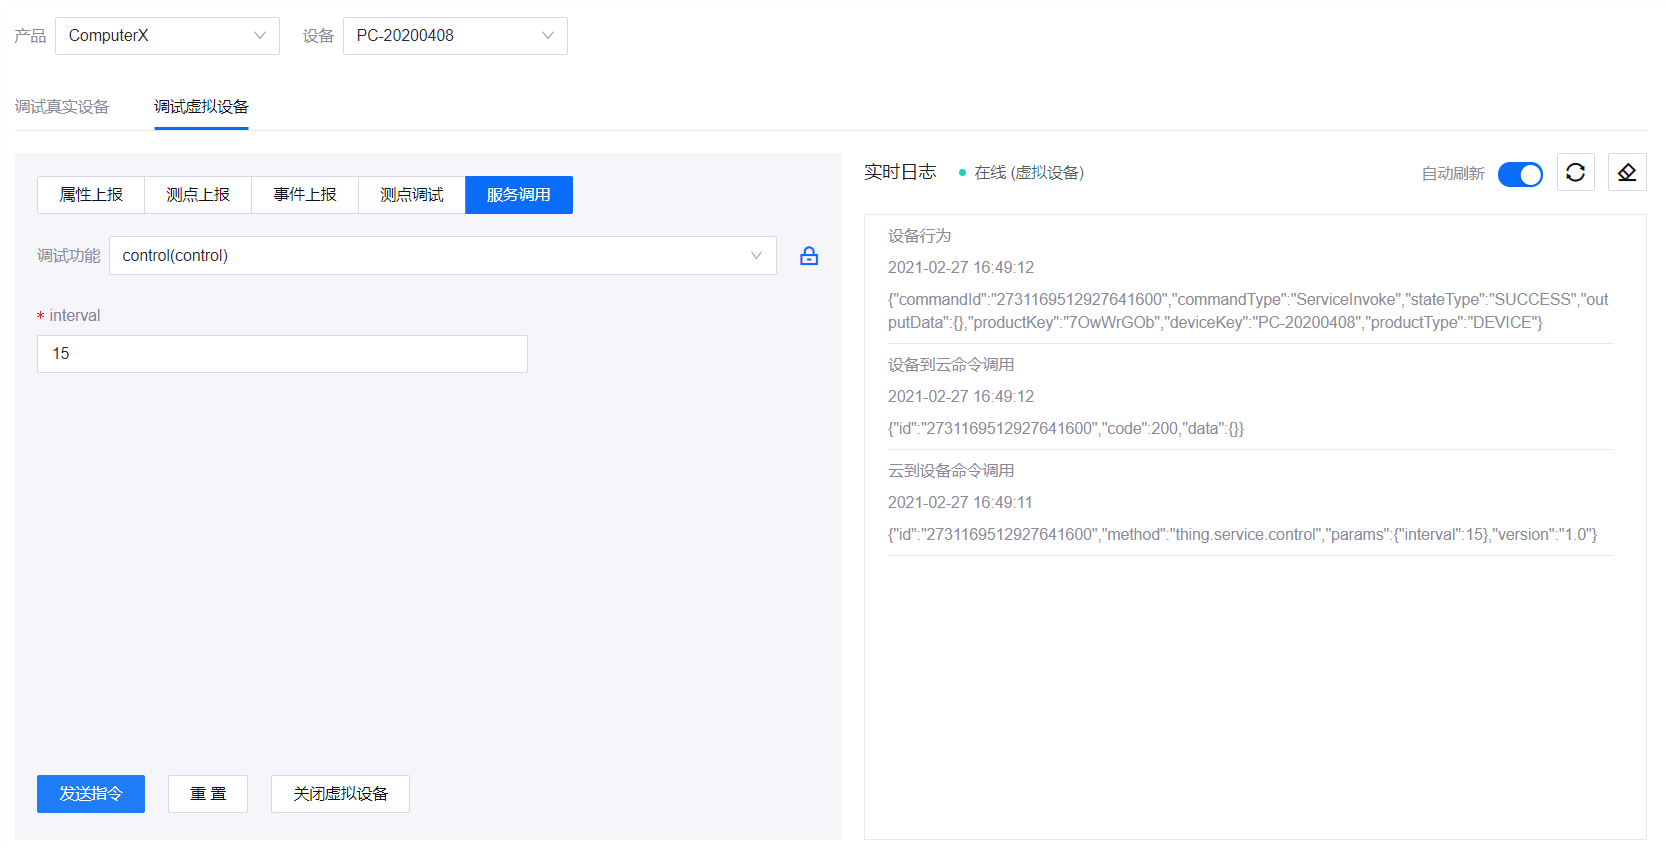Viewport: 1666px width, 857px height.
Task: Select the 调试虚拟设备 tab
Action: point(201,107)
